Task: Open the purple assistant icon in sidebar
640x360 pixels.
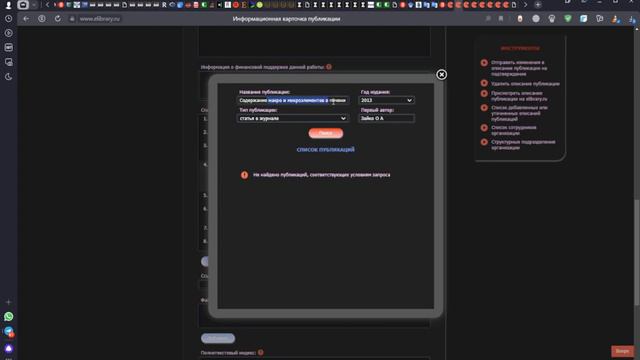Action: [9, 349]
